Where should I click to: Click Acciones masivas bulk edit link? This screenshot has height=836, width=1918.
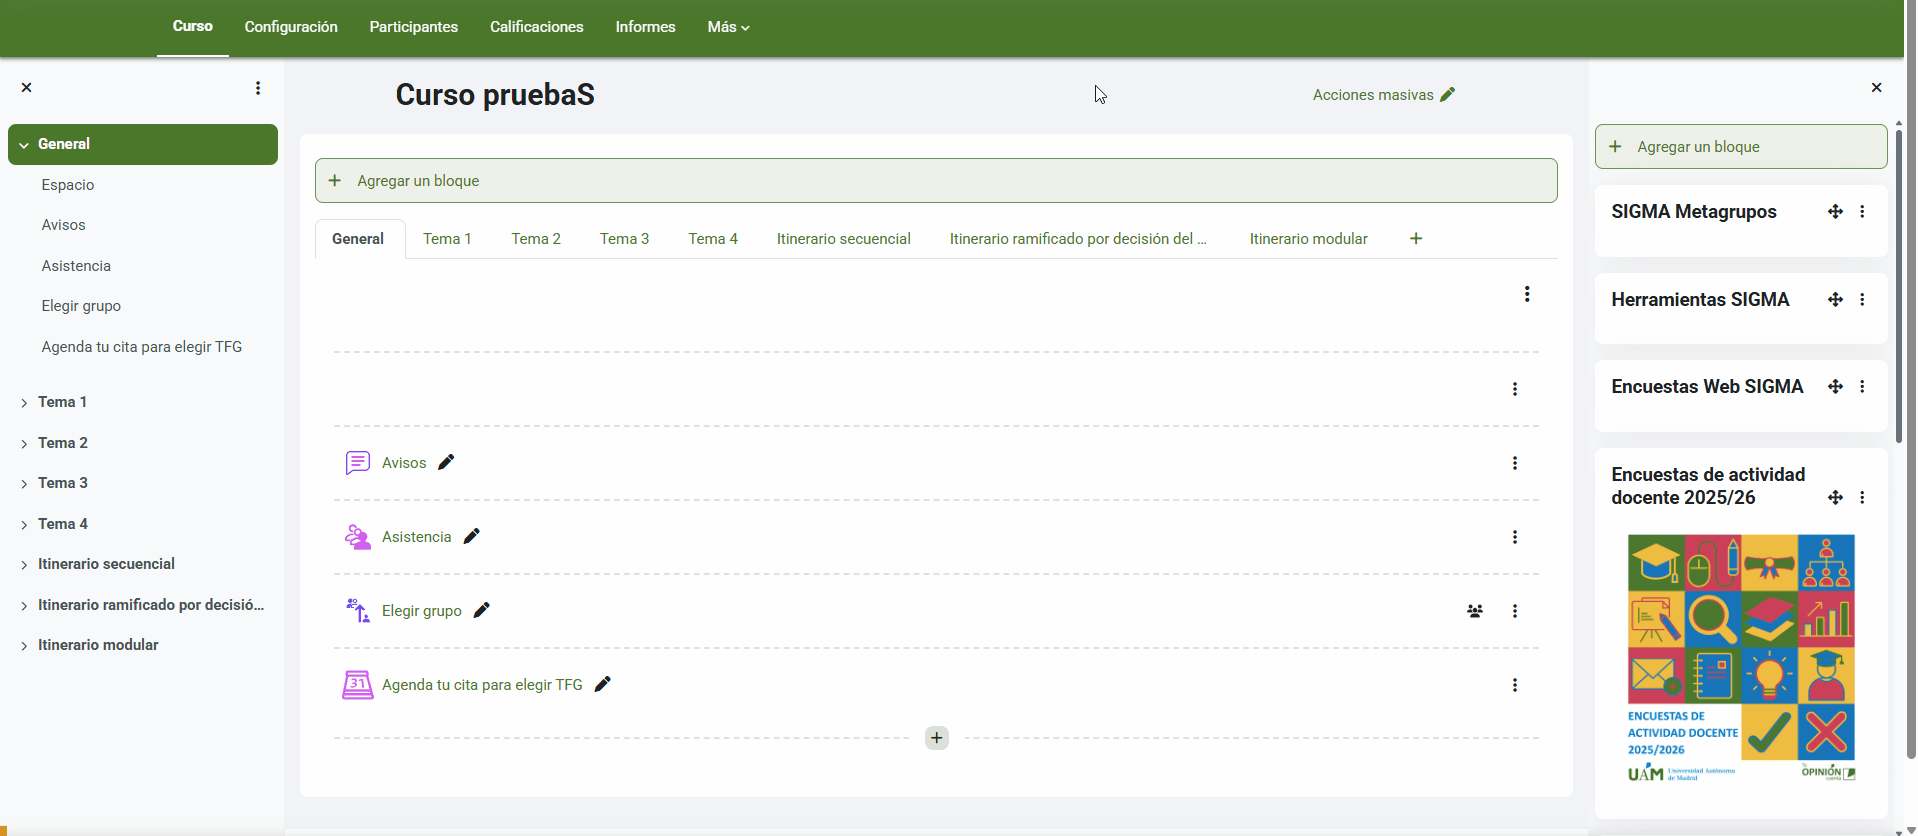pos(1384,95)
